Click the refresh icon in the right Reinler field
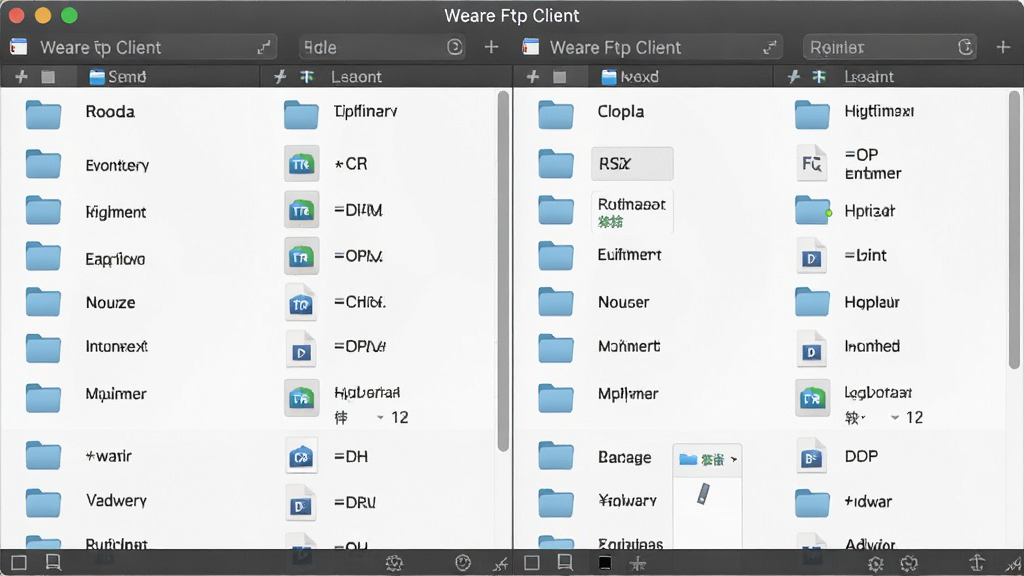 (965, 47)
